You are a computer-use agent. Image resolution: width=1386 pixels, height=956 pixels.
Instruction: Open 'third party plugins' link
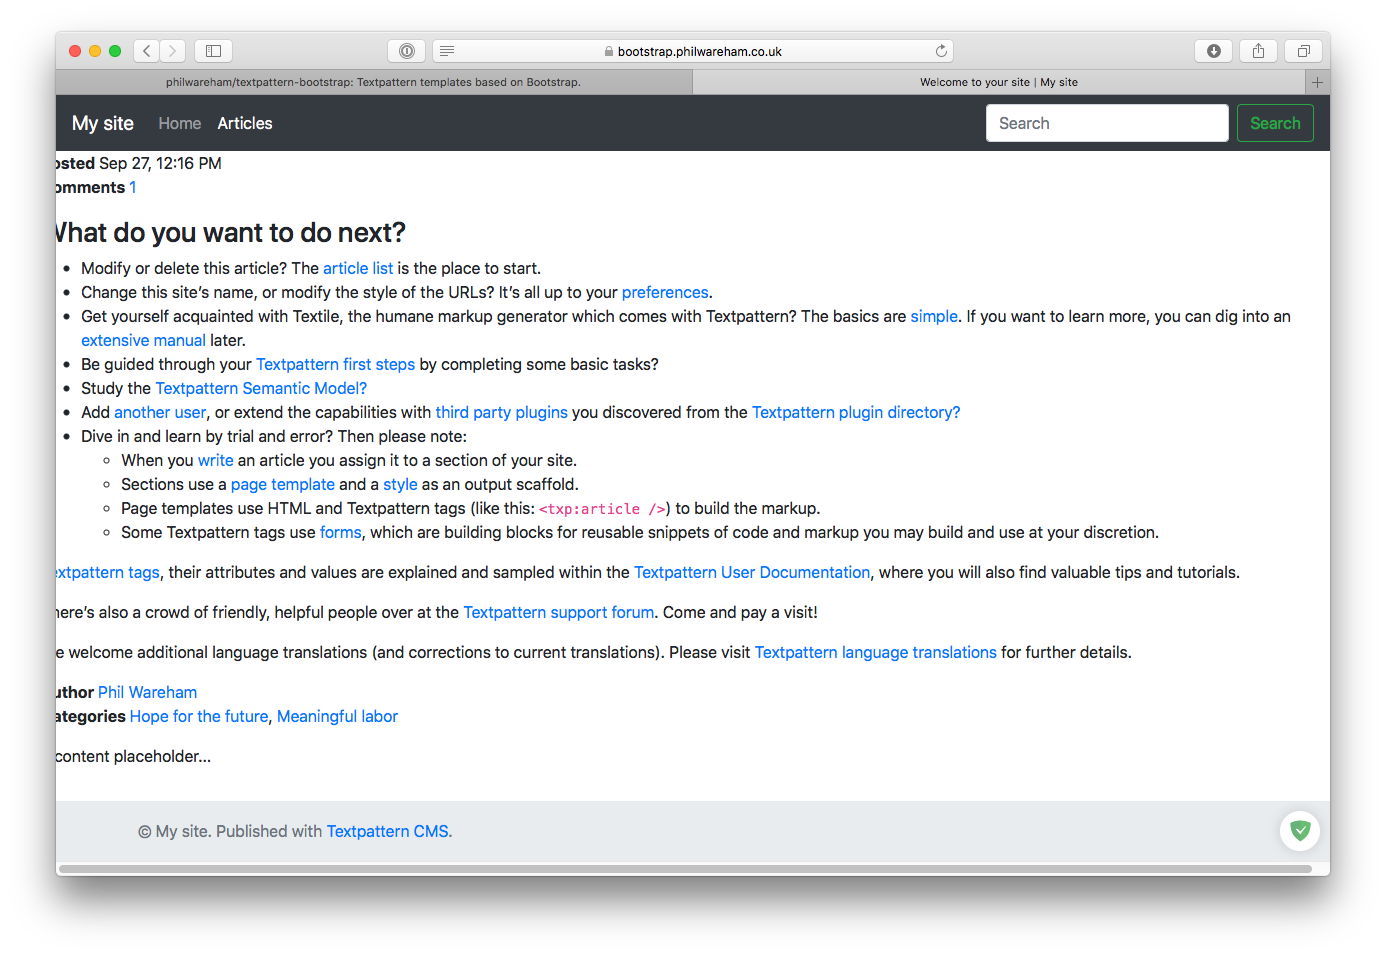click(x=501, y=412)
